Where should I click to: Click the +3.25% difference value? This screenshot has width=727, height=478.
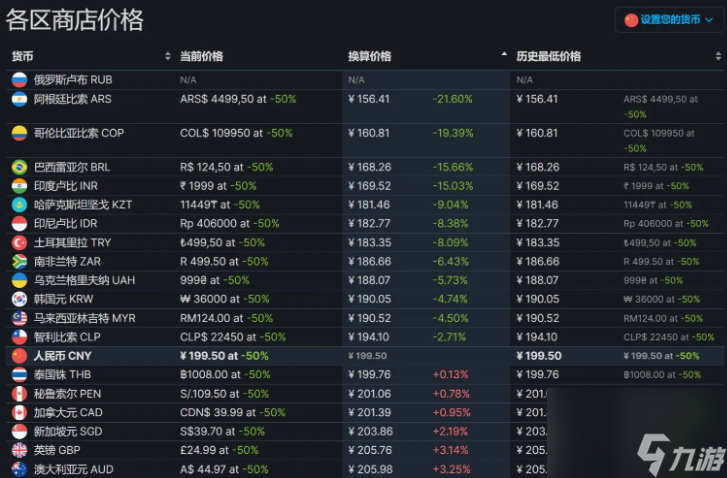(452, 469)
